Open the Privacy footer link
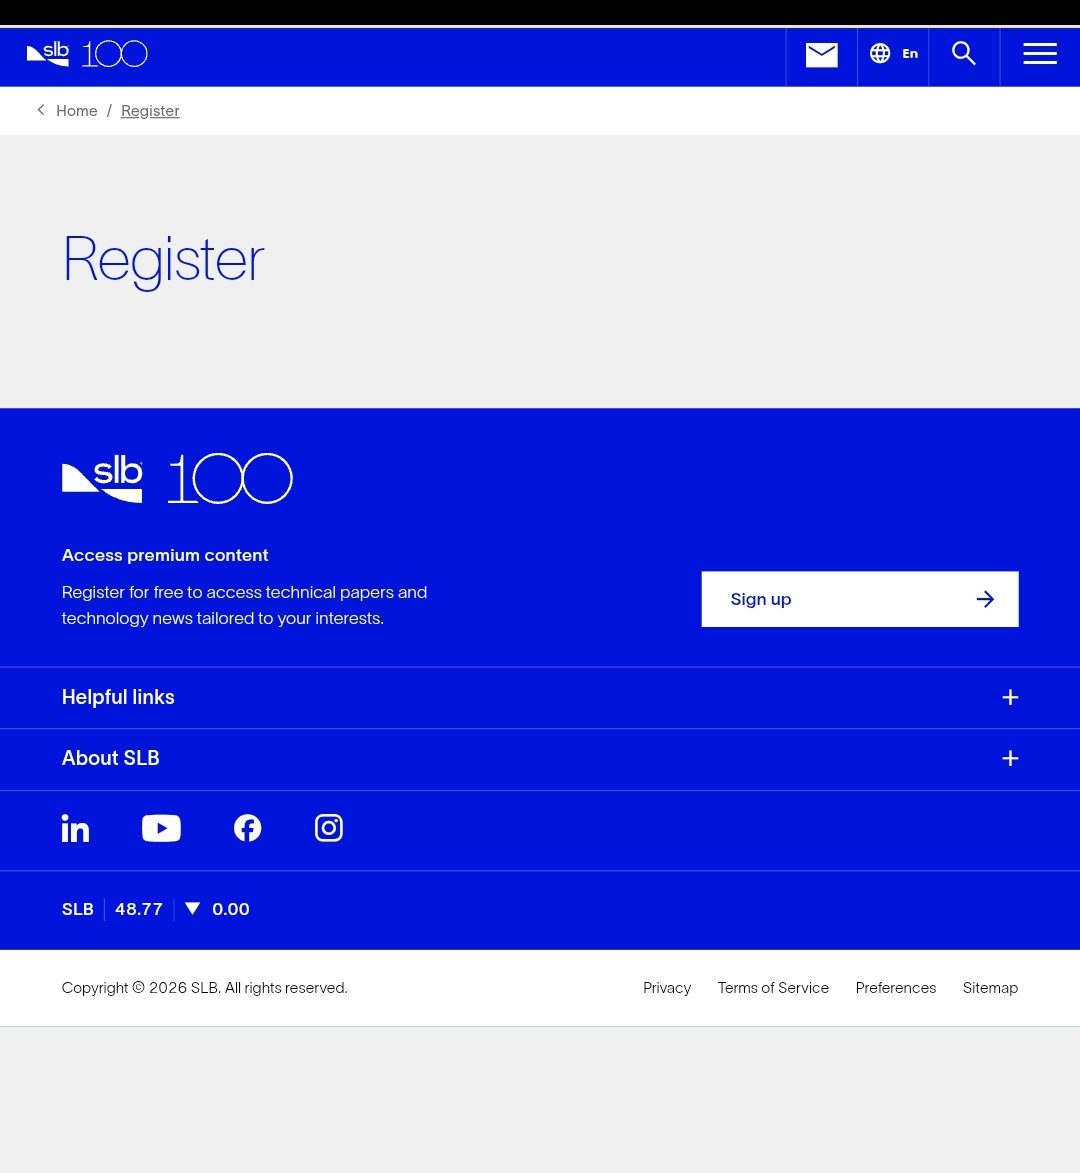 667,988
